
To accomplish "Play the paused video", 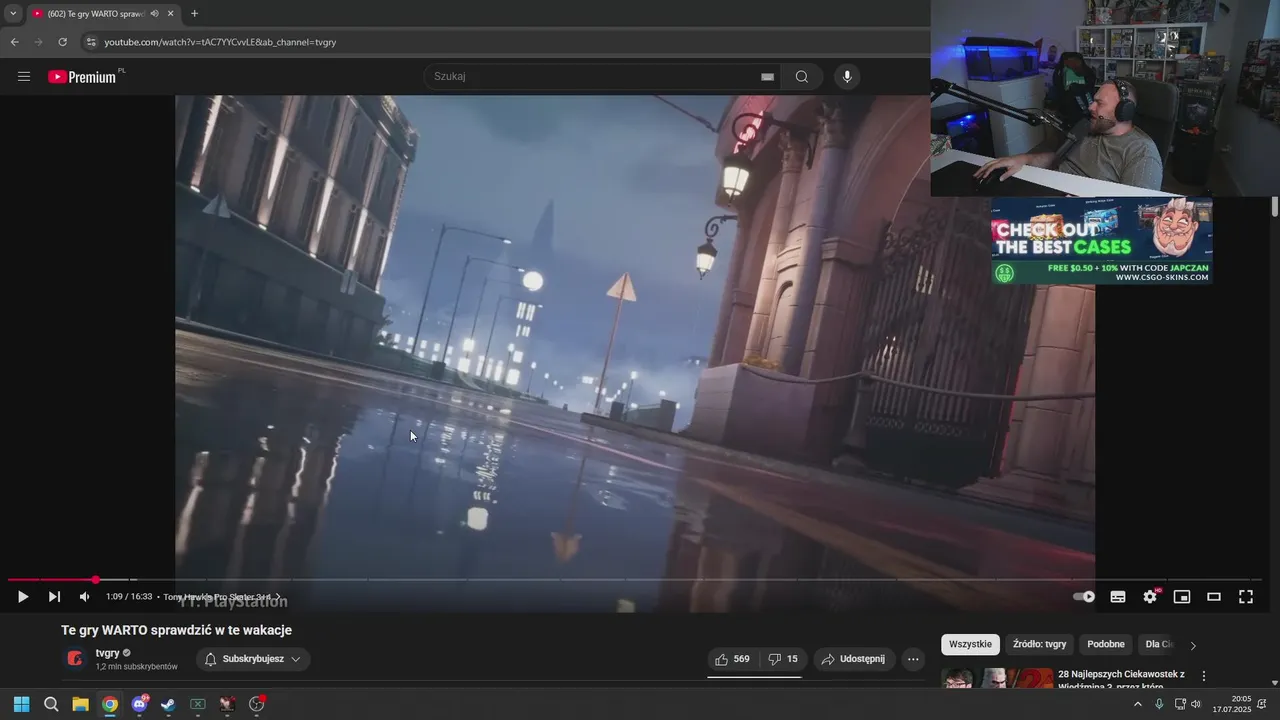I will click(22, 597).
